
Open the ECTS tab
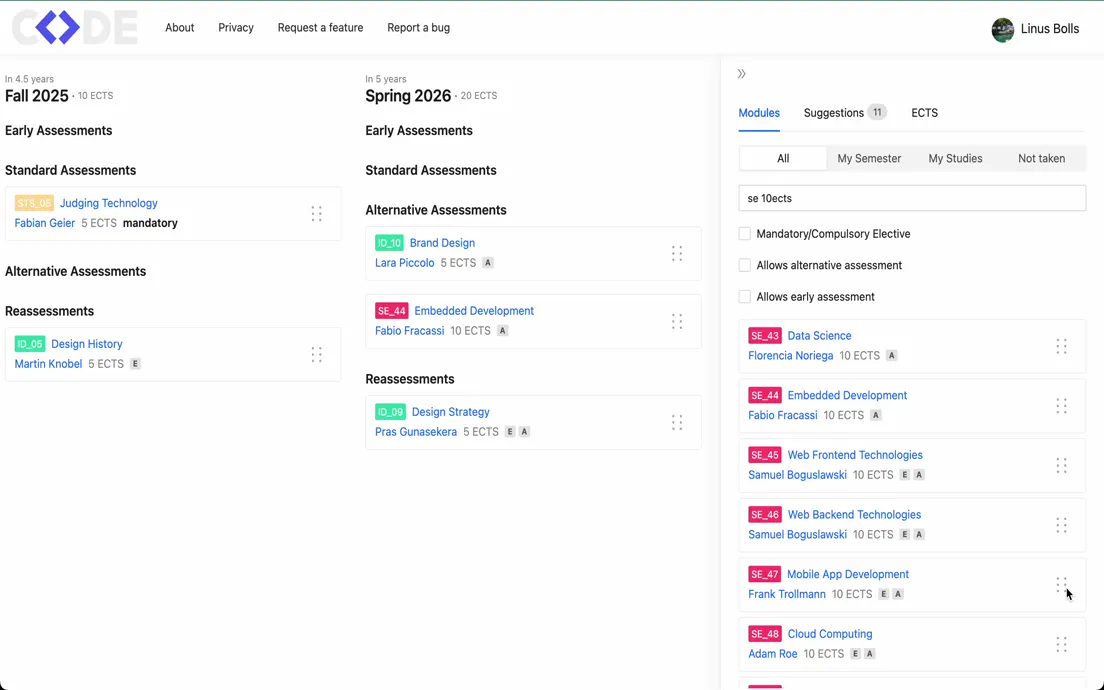(x=924, y=113)
